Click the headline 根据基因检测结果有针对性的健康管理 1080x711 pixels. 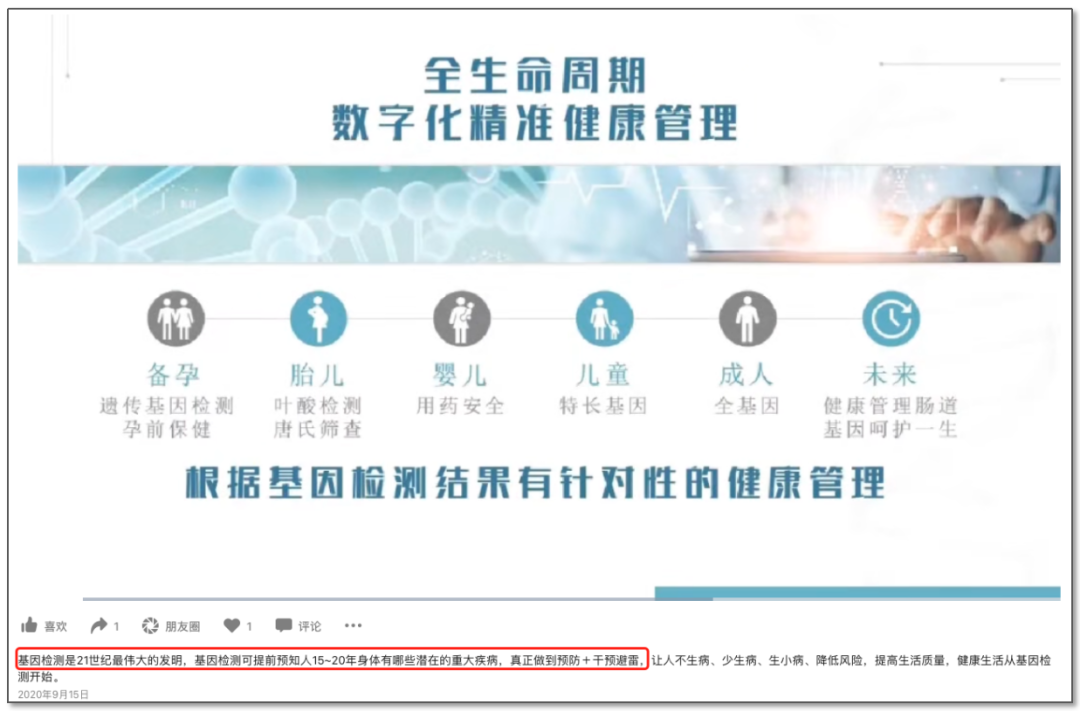pos(535,482)
